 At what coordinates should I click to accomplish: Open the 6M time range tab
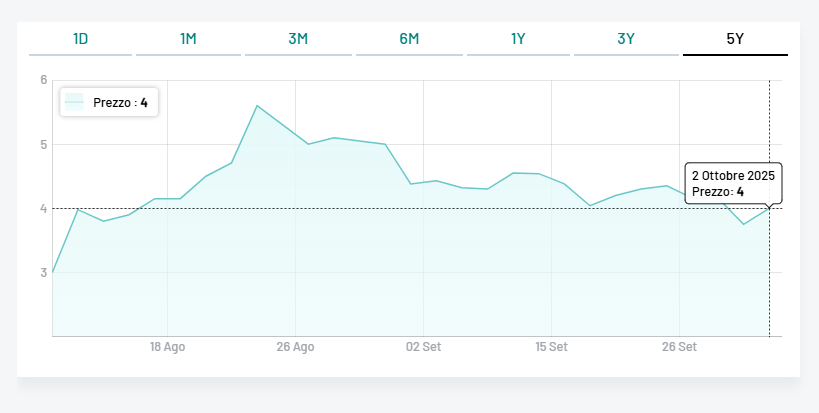pyautogui.click(x=409, y=39)
